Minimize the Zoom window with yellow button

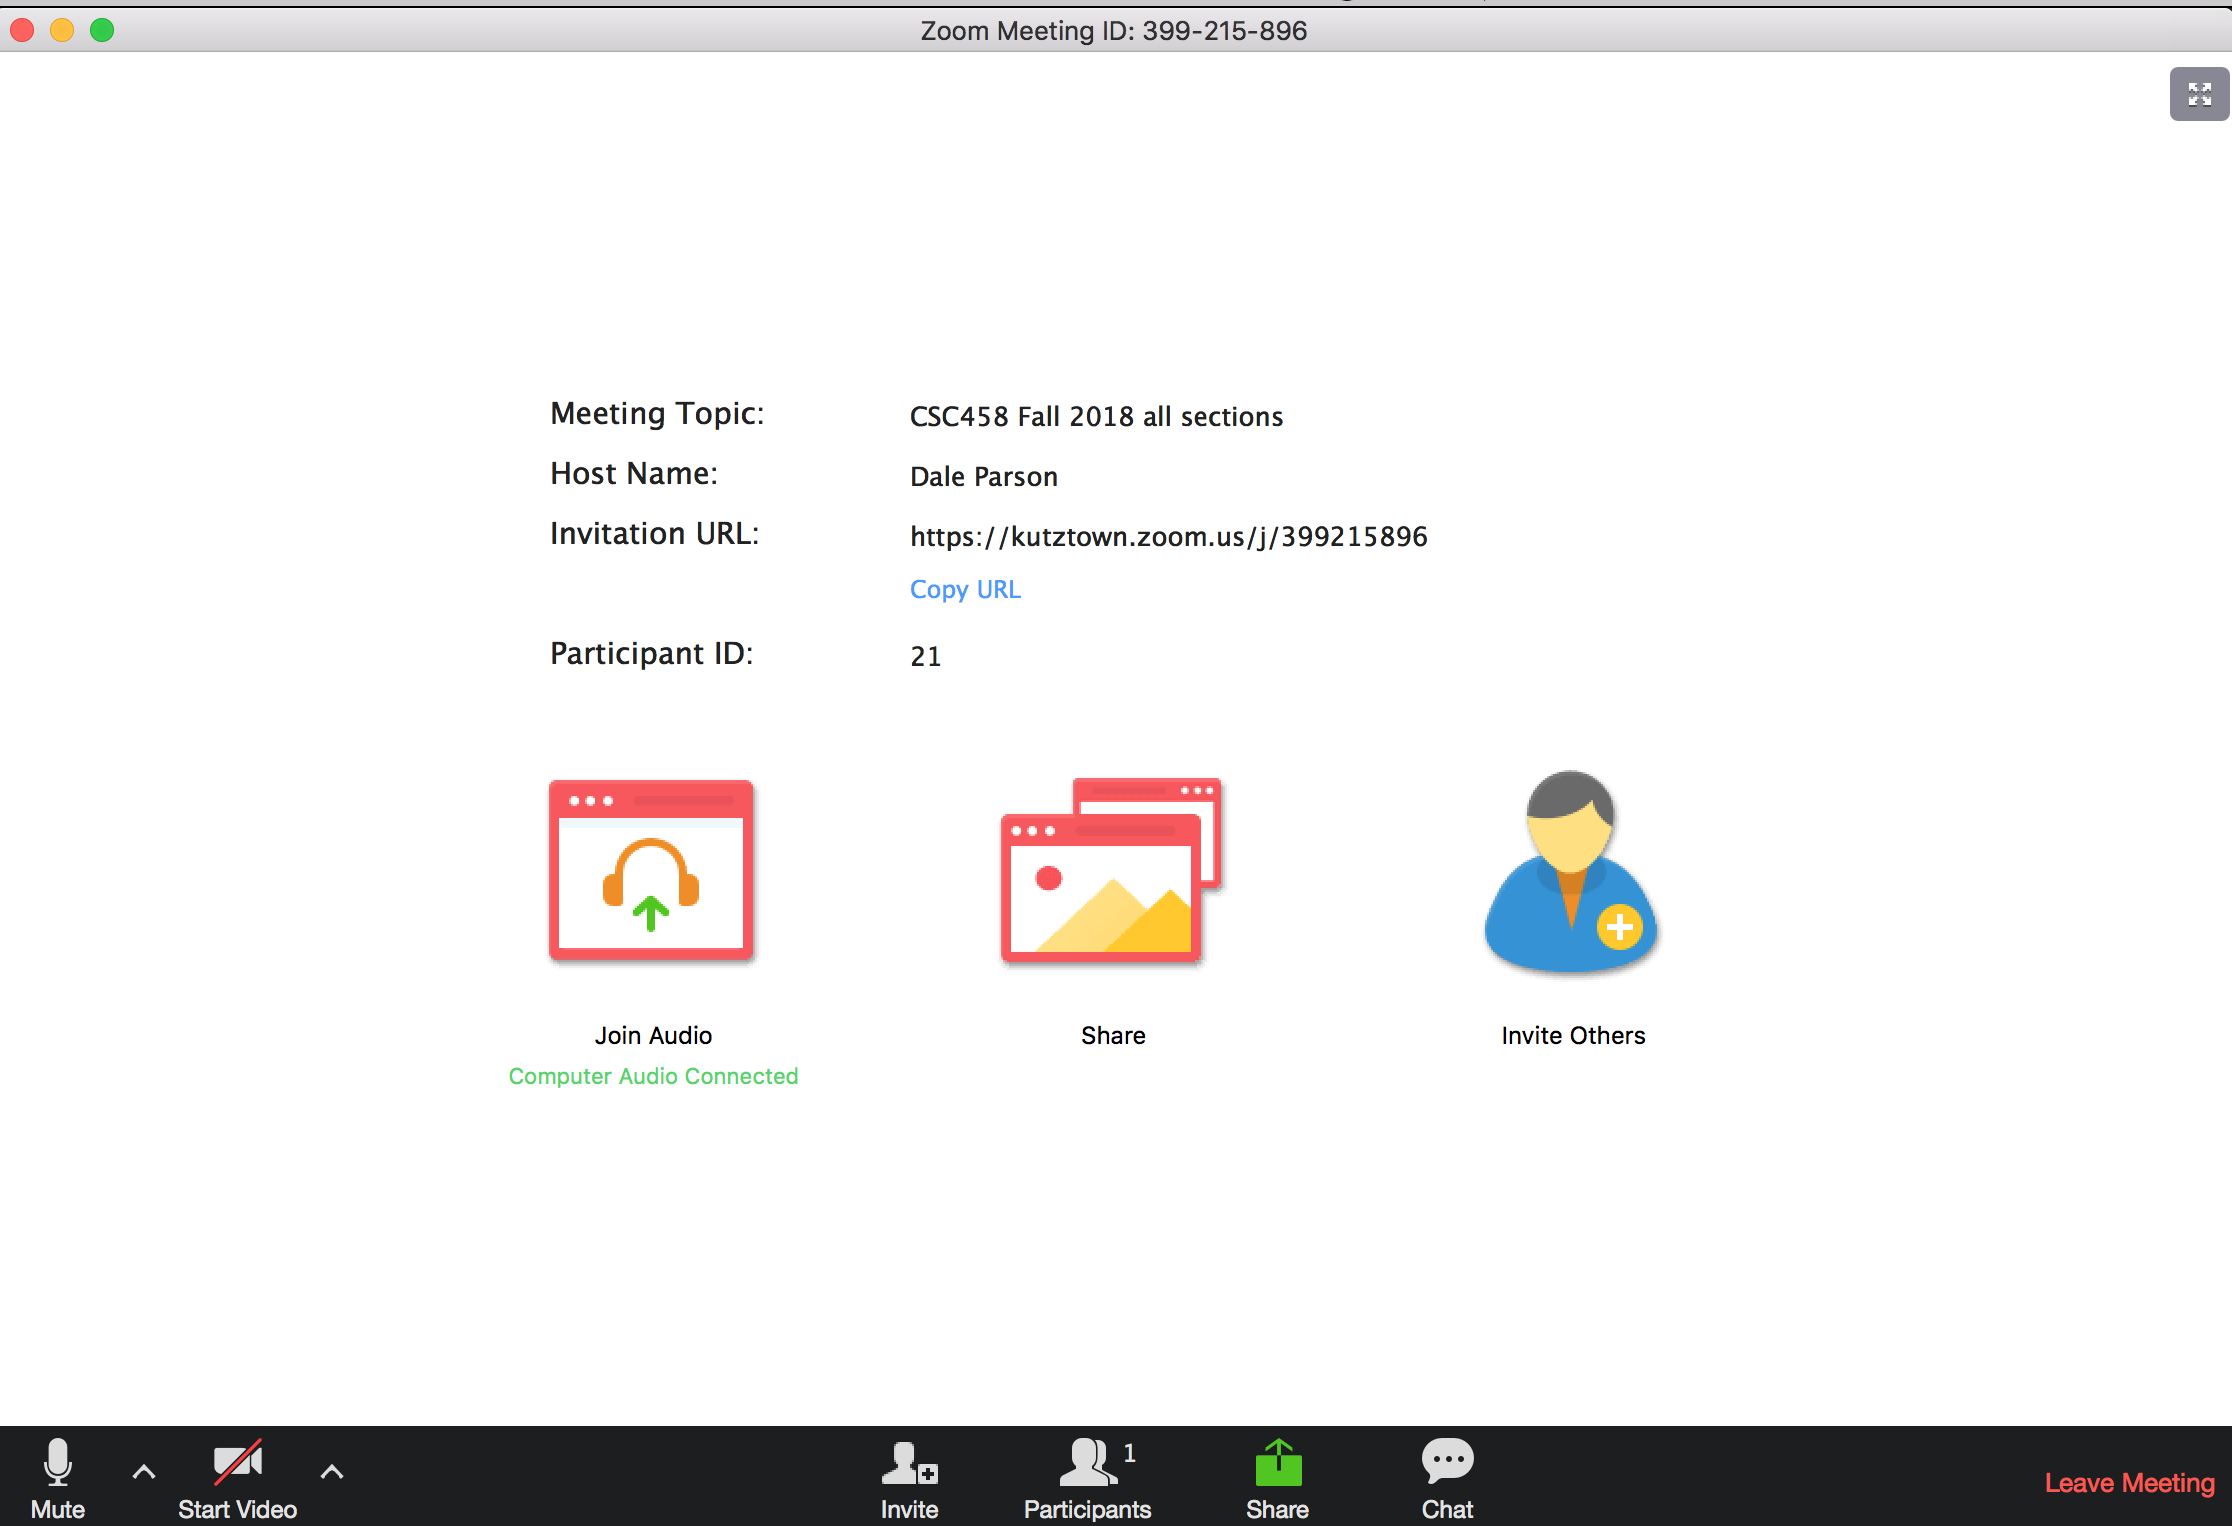62,30
